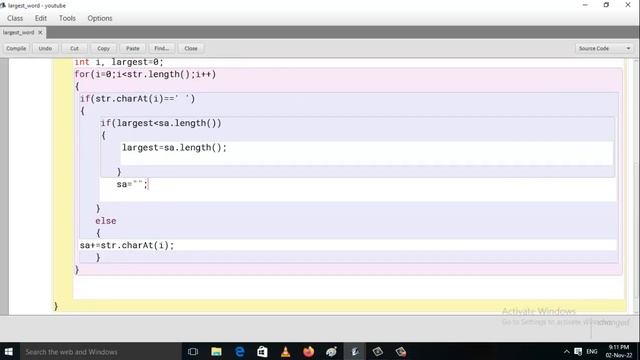This screenshot has height=360, width=640.
Task: Click the line "if(str.charAt(i)==' ')"
Action: 138,99
